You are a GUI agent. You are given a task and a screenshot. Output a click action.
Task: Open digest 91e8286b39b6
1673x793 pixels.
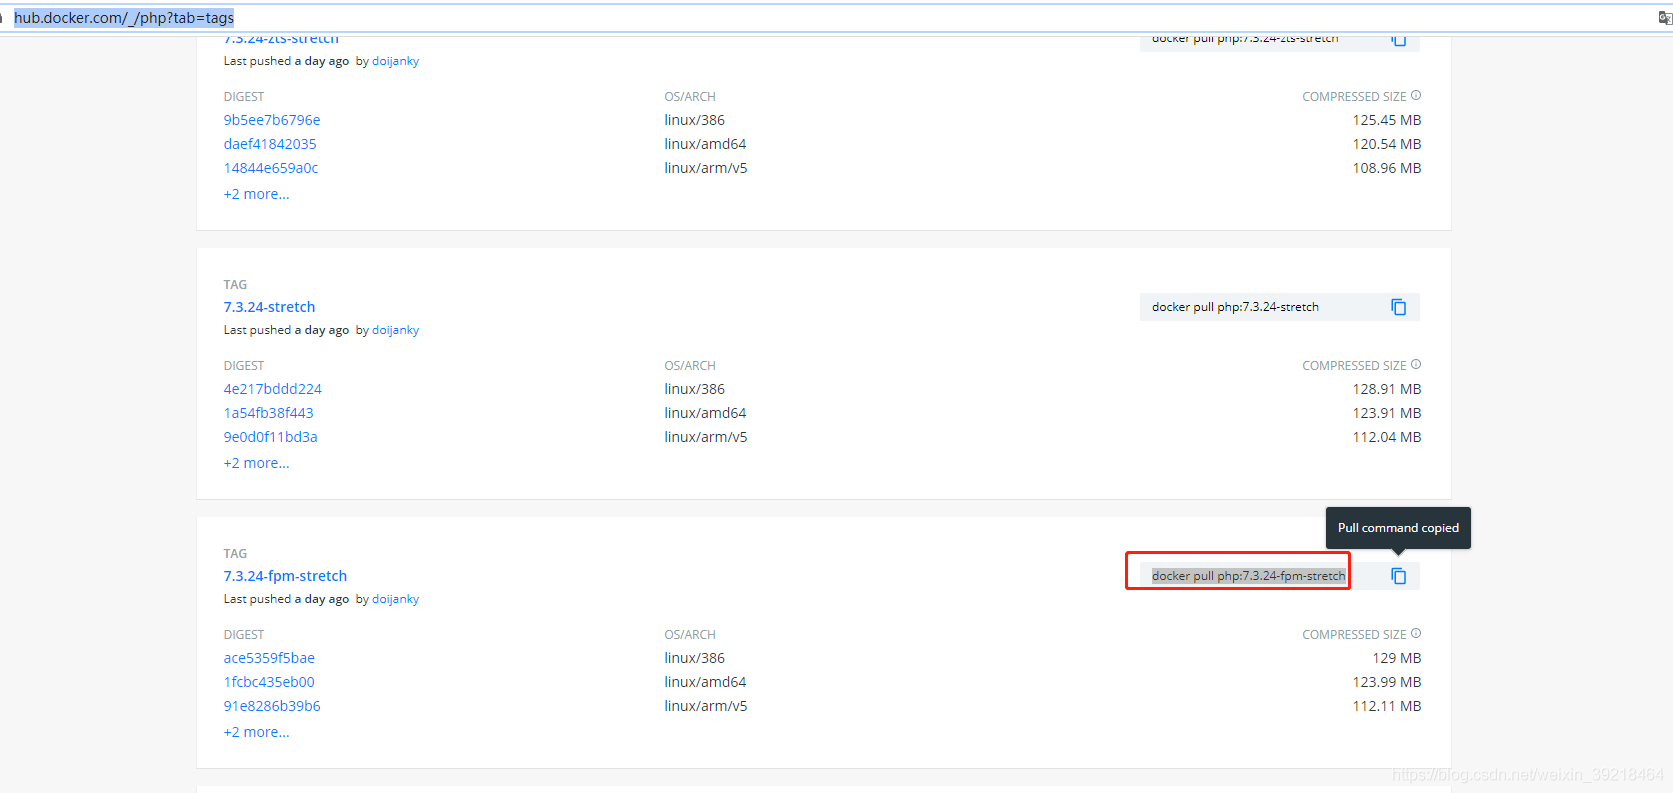[x=272, y=706]
